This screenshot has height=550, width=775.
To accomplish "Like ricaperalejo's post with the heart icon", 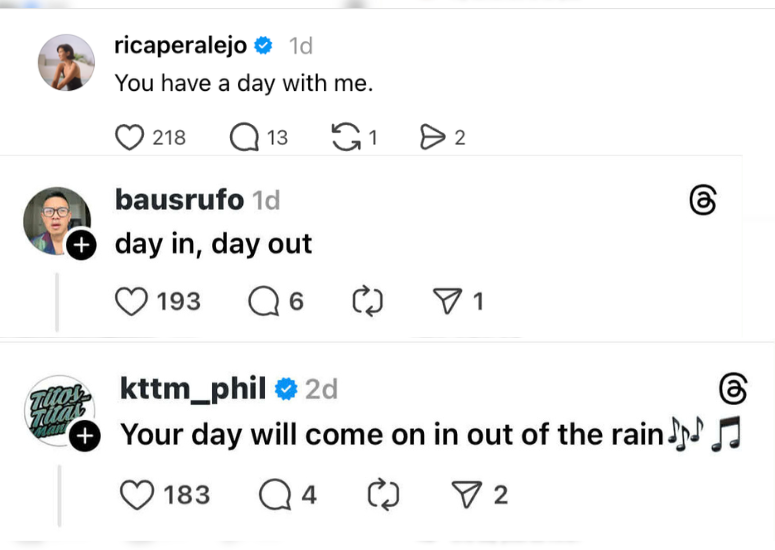I will coord(130,138).
